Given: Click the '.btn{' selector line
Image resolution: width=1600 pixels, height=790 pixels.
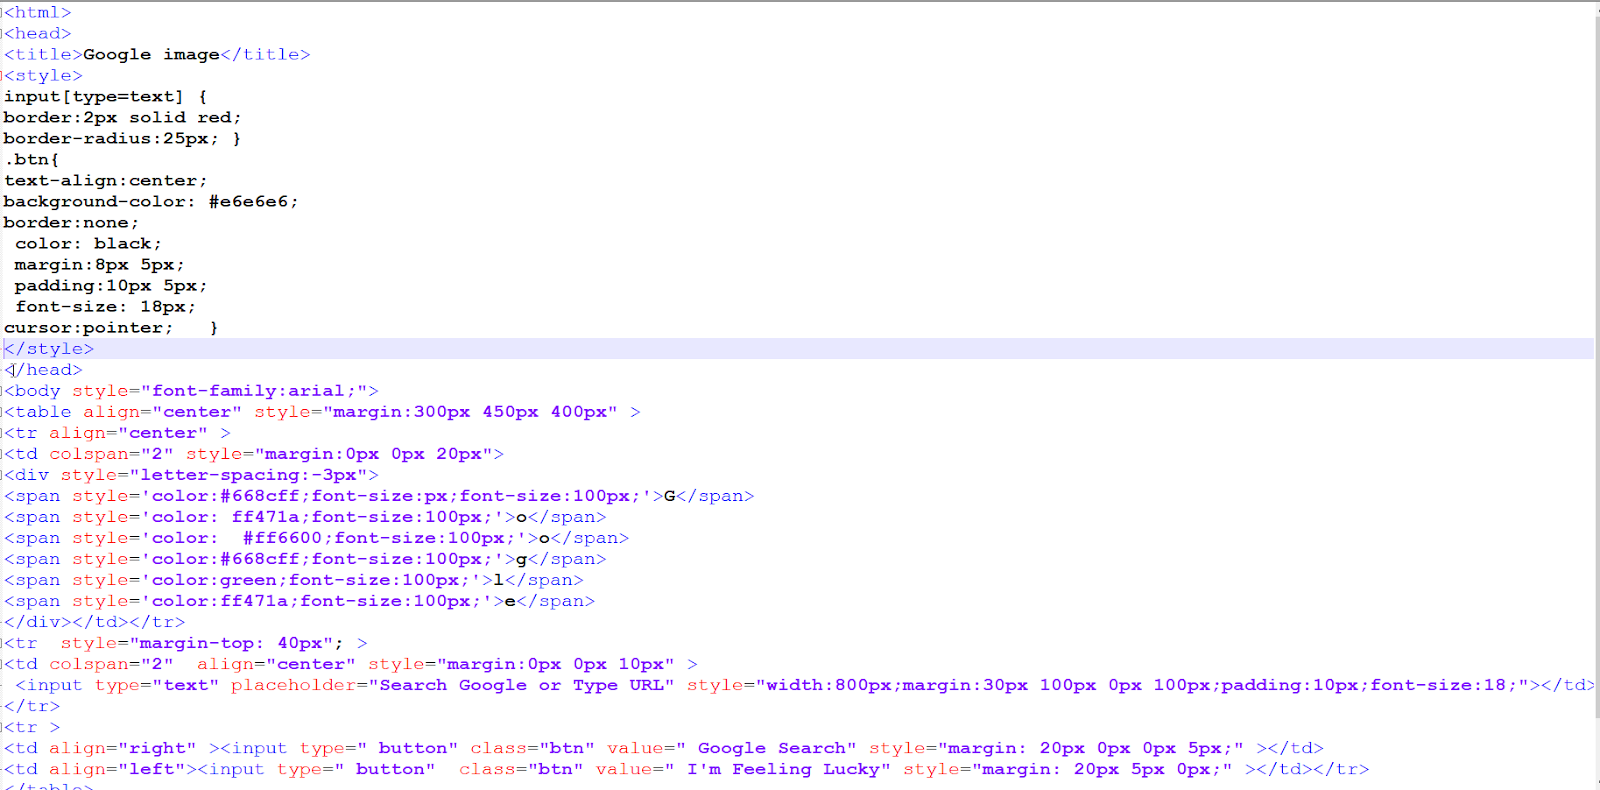Looking at the screenshot, I should [x=32, y=159].
